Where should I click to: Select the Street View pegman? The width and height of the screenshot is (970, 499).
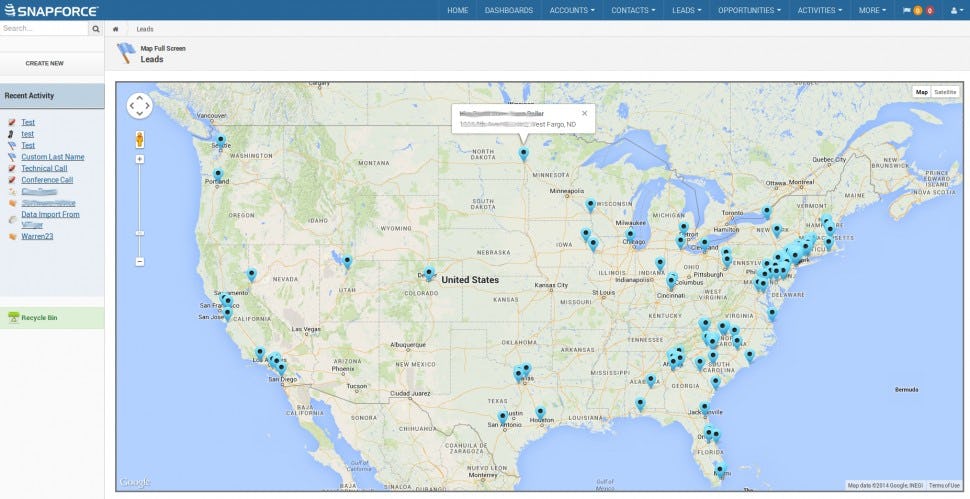140,139
